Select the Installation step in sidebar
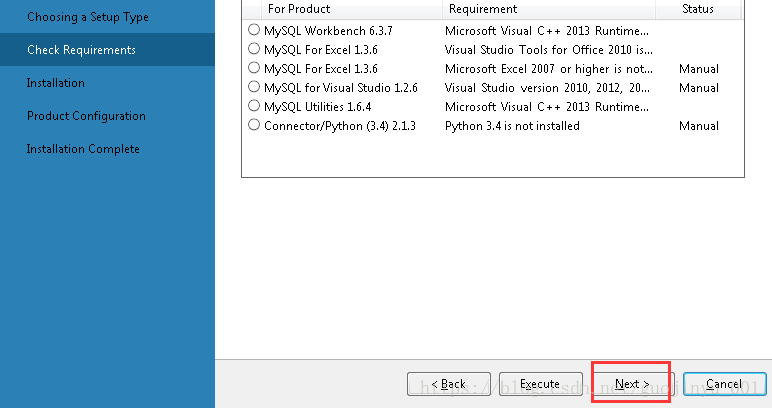This screenshot has width=772, height=408. [56, 83]
